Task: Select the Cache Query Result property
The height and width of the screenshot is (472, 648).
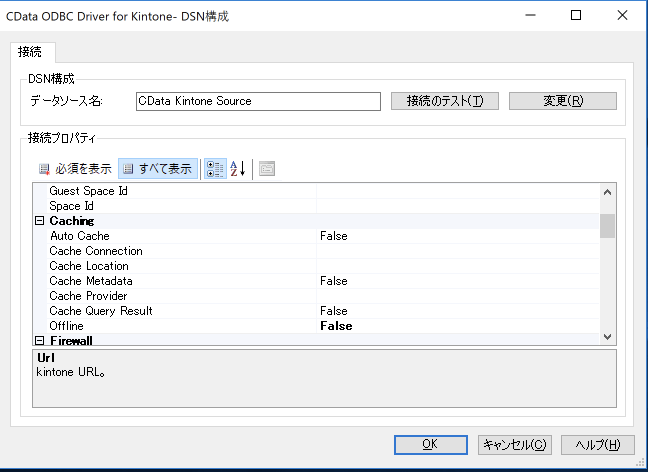Action: (x=101, y=311)
